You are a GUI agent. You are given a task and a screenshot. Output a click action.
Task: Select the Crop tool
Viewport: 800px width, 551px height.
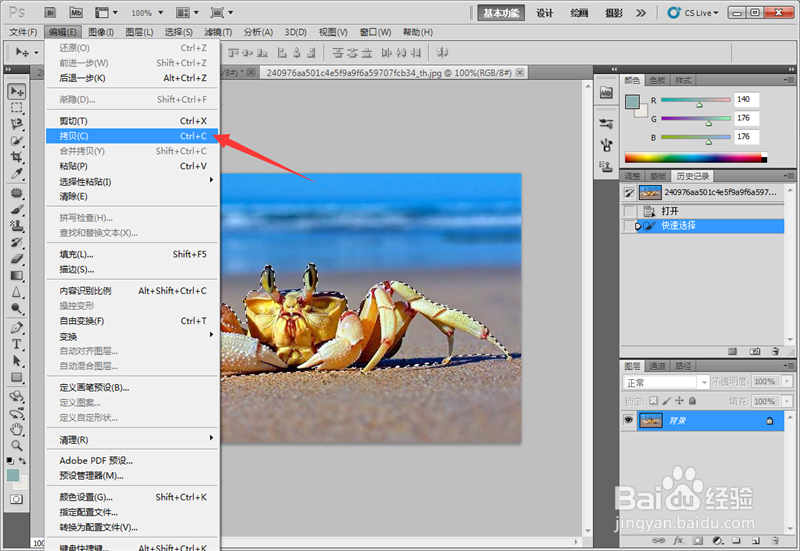17,157
